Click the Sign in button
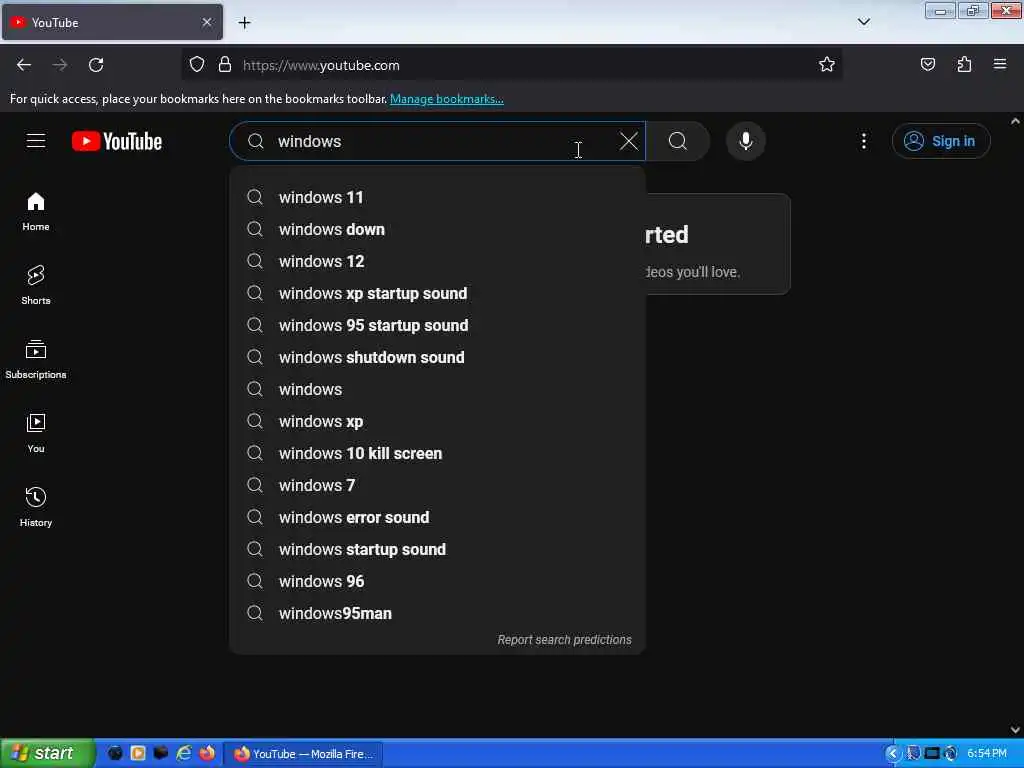The width and height of the screenshot is (1024, 768). 941,141
